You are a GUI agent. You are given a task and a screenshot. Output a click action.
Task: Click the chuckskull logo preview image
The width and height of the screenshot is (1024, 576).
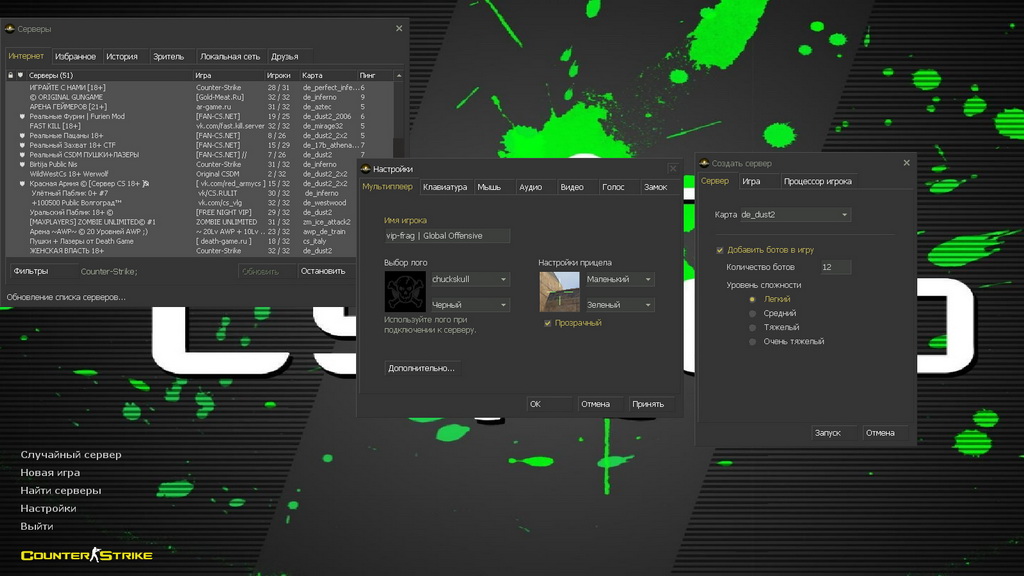pyautogui.click(x=405, y=291)
